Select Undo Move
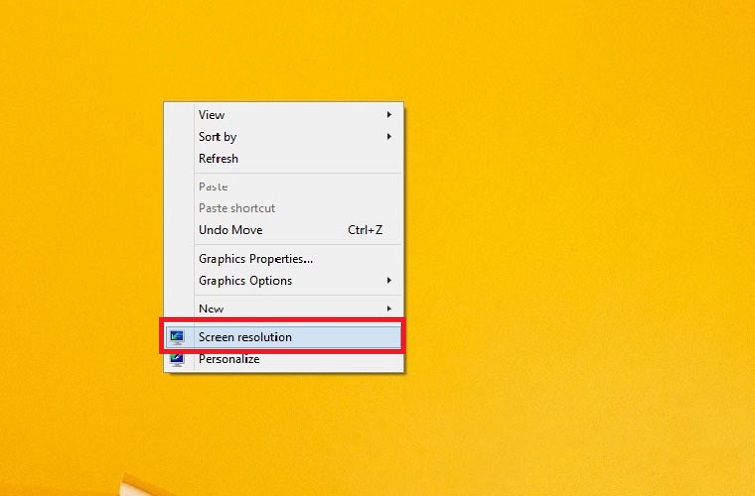Viewport: 755px width, 496px height. tap(230, 230)
